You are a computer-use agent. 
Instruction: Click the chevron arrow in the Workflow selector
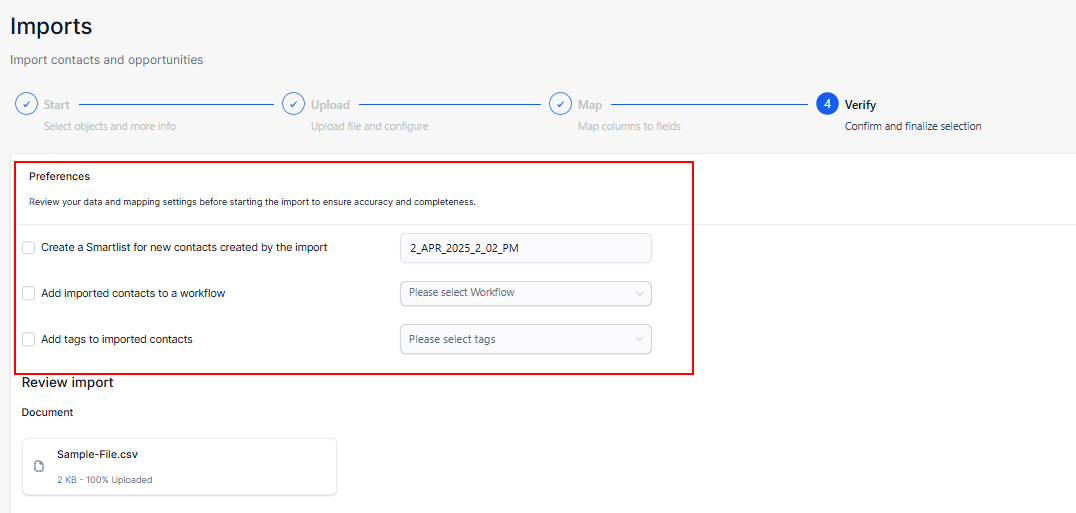click(x=639, y=294)
